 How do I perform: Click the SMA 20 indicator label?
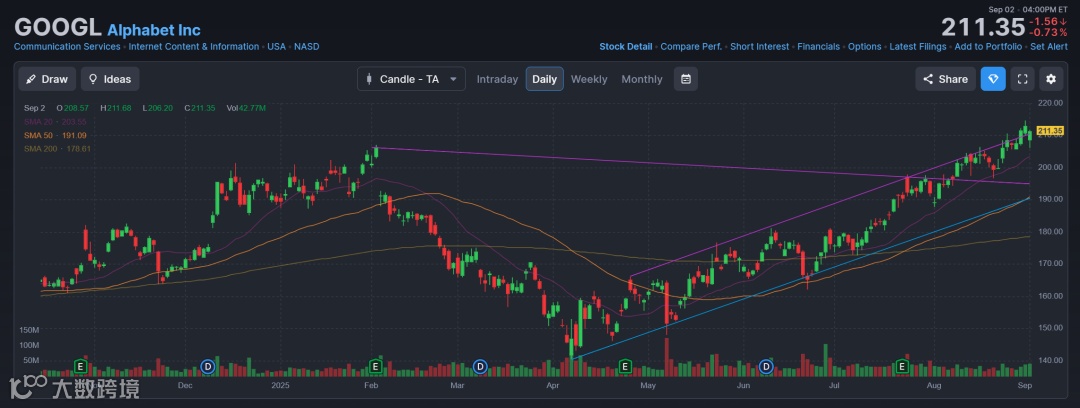pyautogui.click(x=57, y=121)
